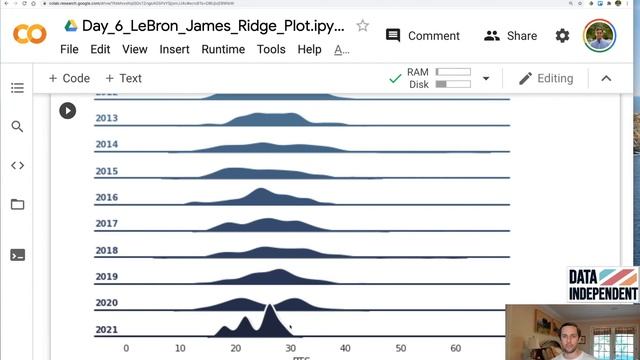640x360 pixels.
Task: Open the Editing mode selector
Action: tap(546, 78)
